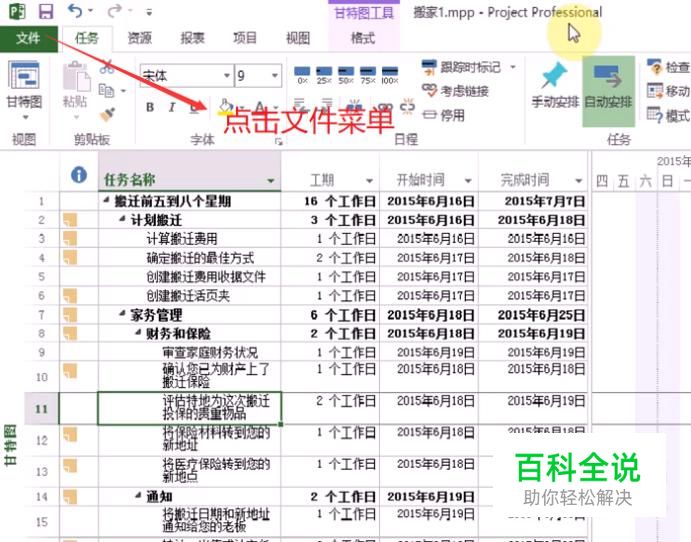Click the Move task icon
This screenshot has width=691, height=542.
point(655,91)
